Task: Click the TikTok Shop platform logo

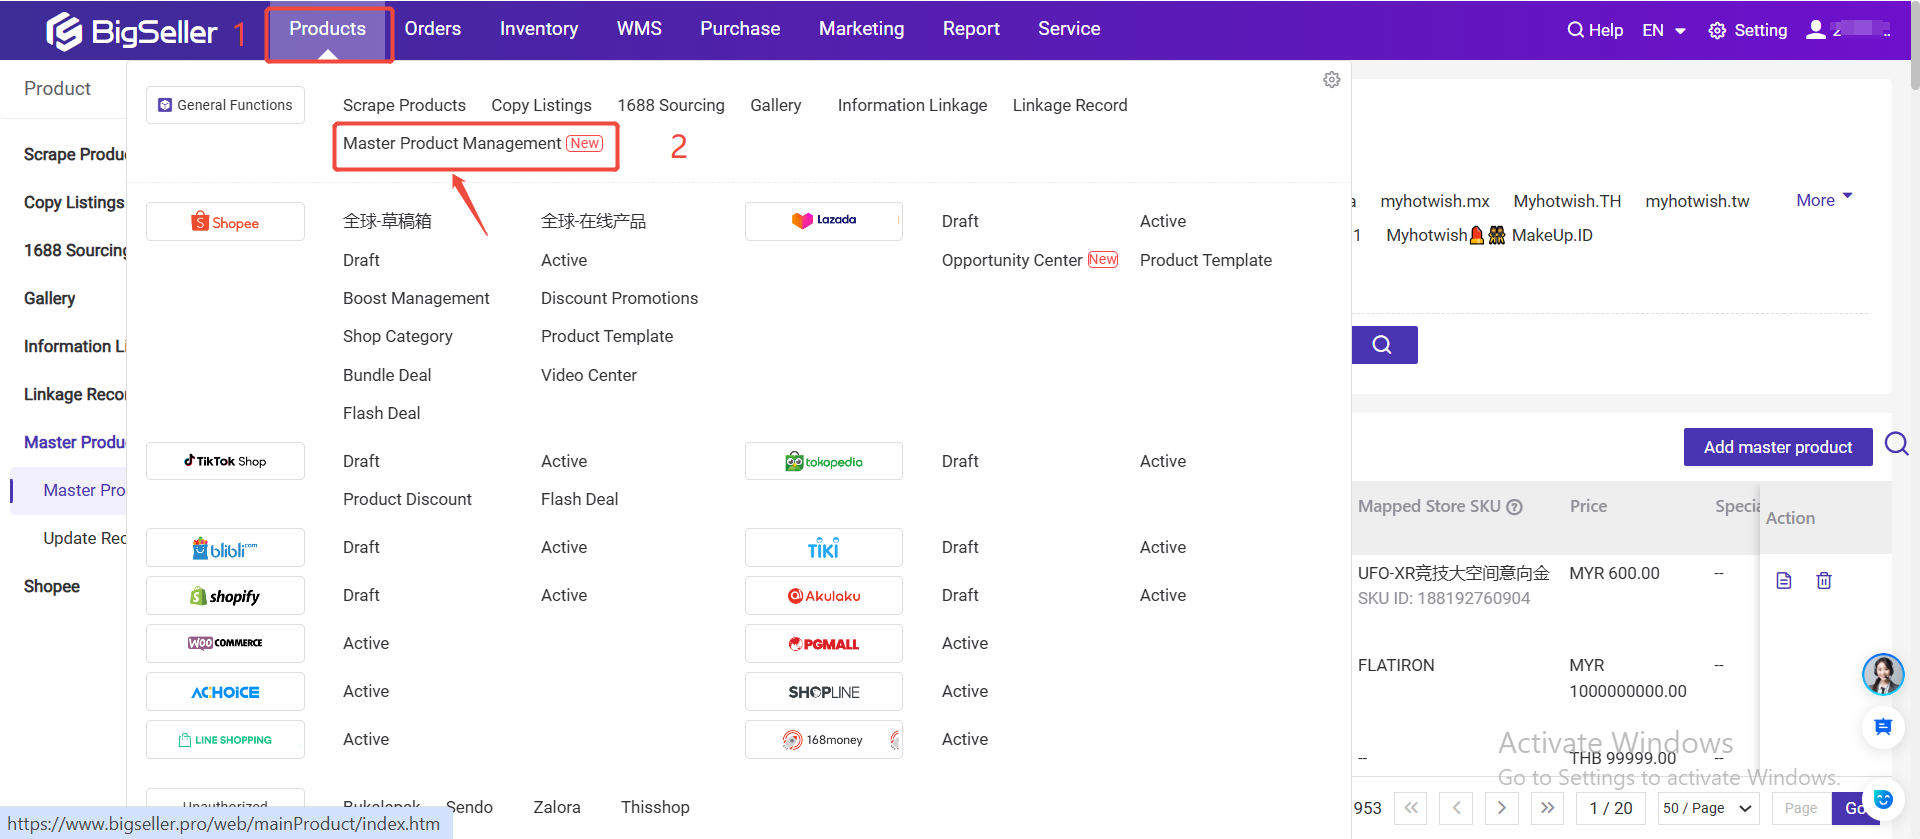Action: click(x=225, y=461)
